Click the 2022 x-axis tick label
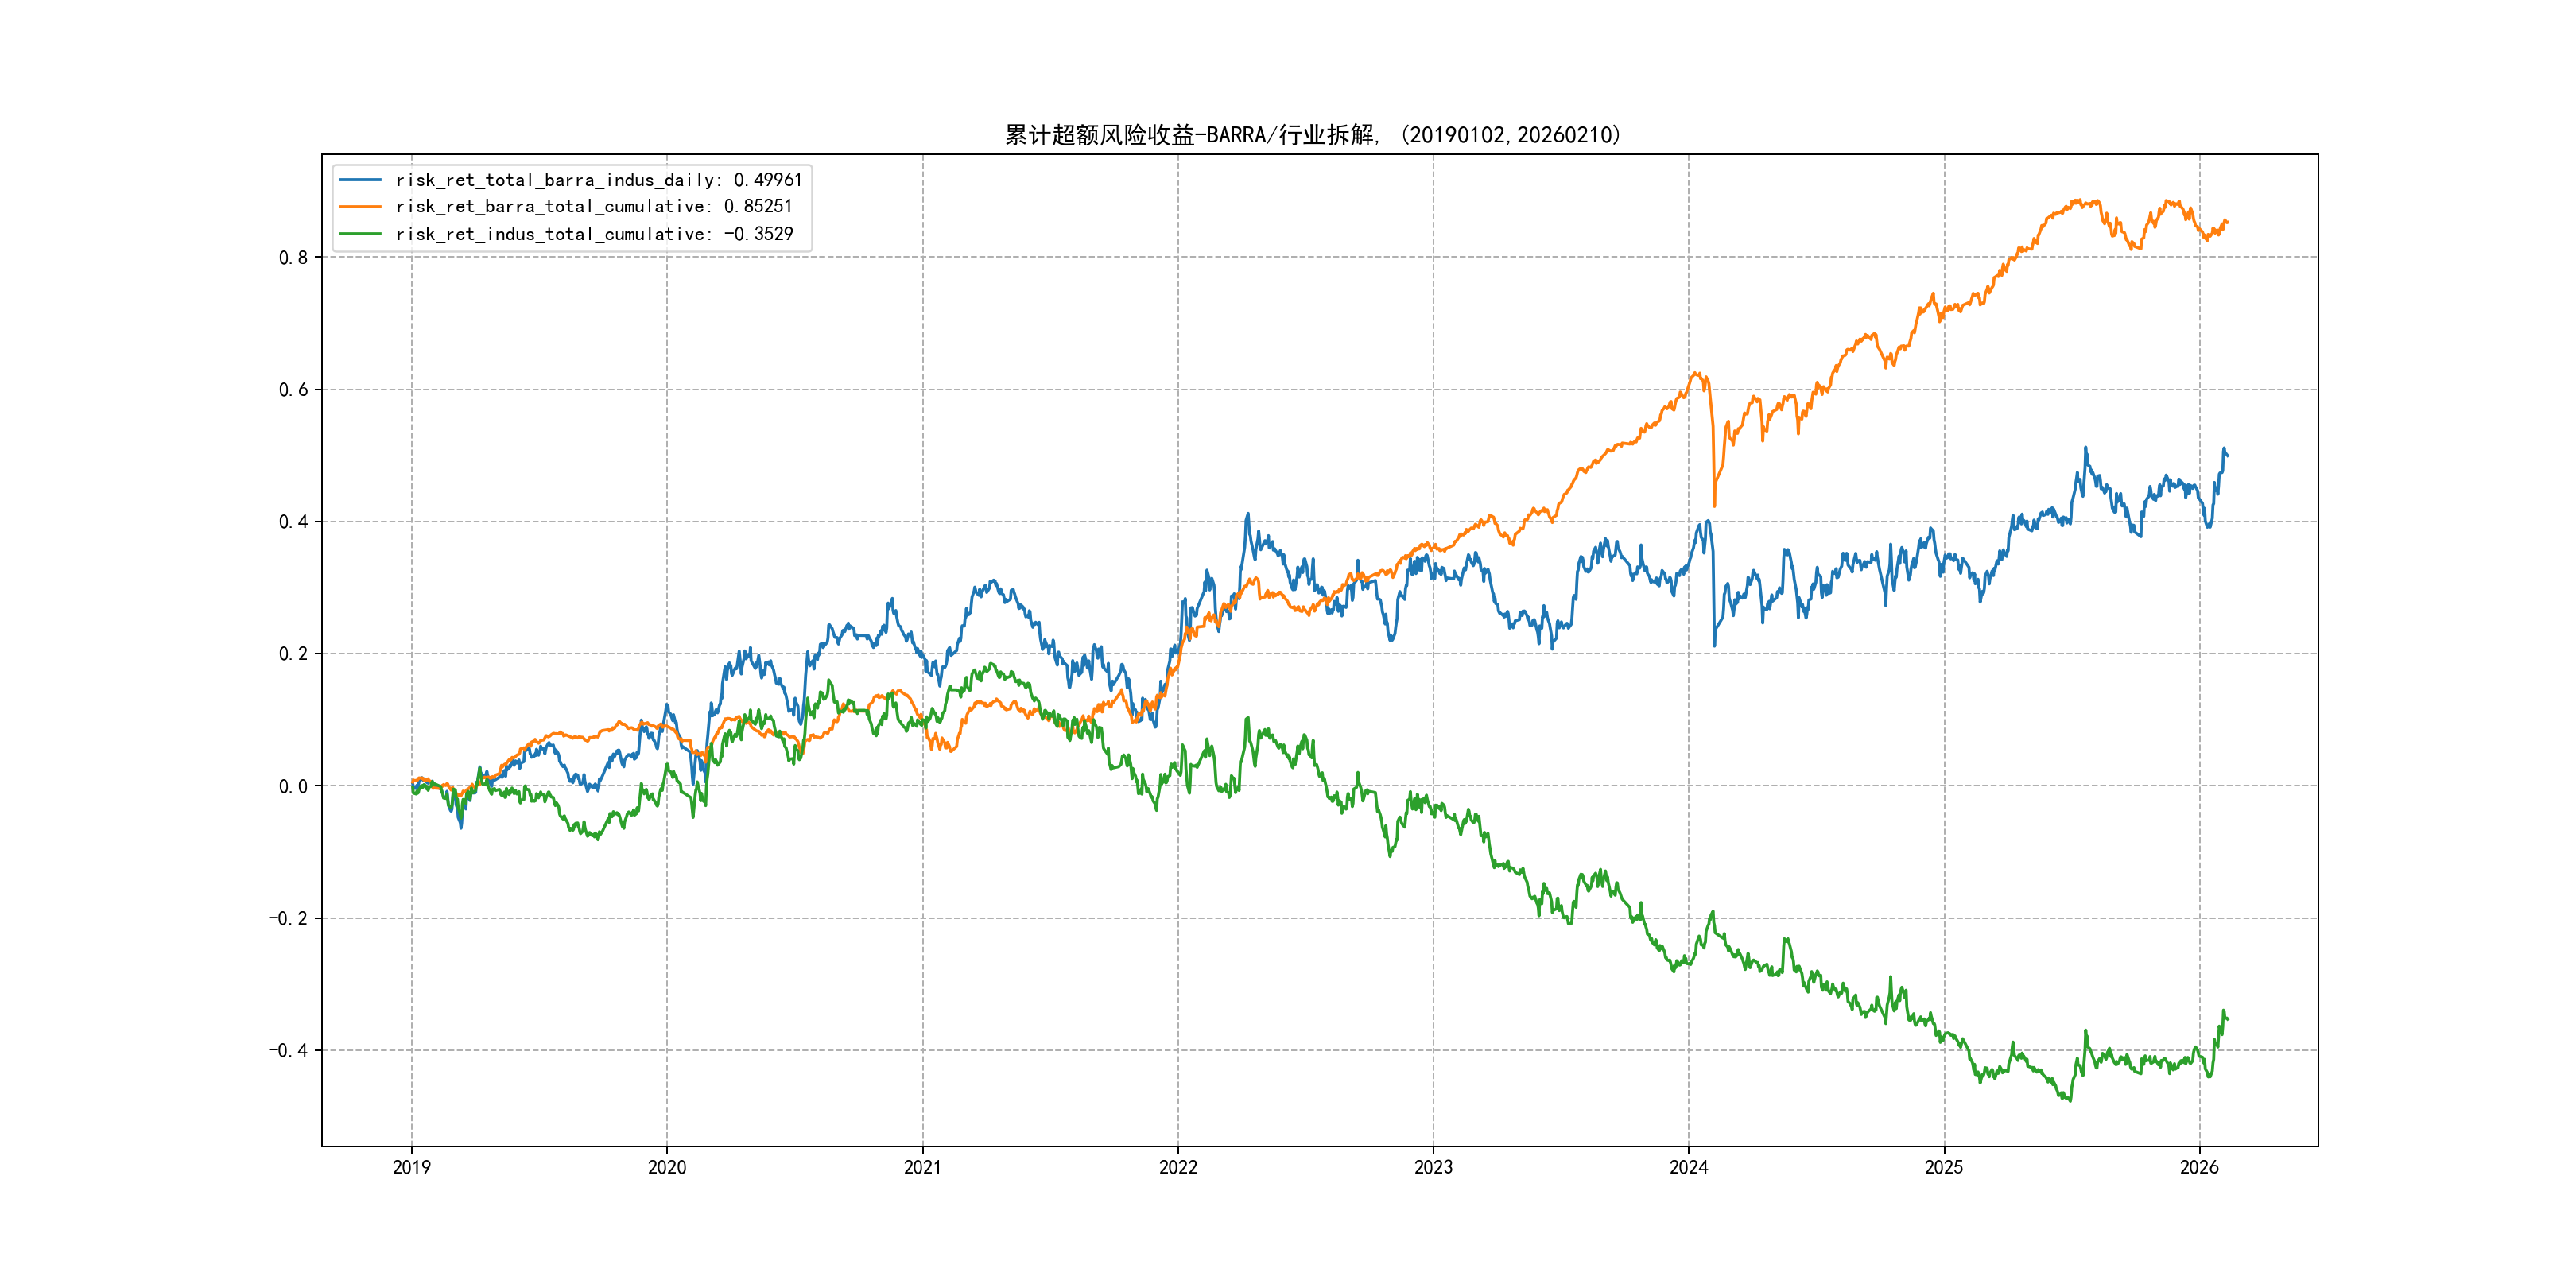The image size is (2576, 1288). (x=1178, y=1167)
